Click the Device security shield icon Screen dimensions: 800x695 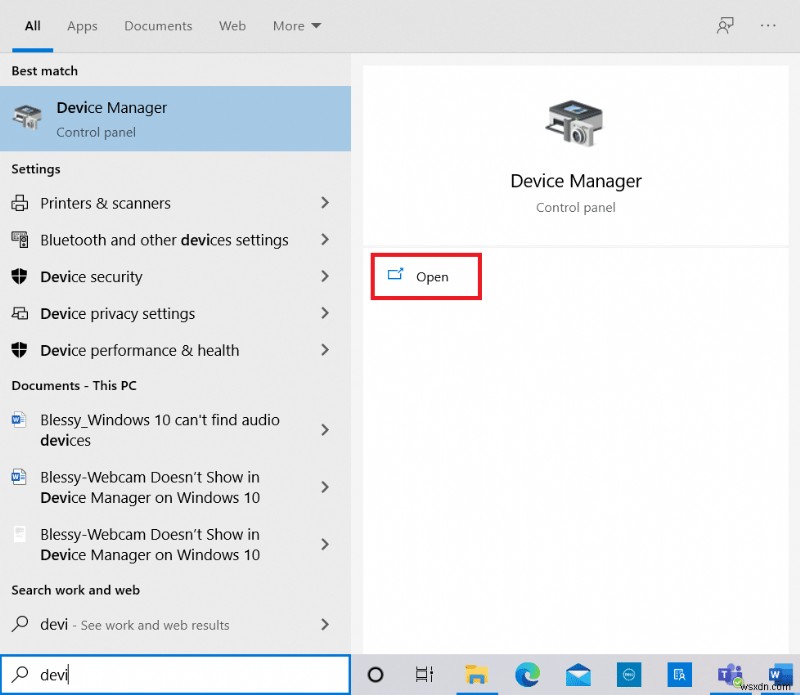(x=21, y=277)
